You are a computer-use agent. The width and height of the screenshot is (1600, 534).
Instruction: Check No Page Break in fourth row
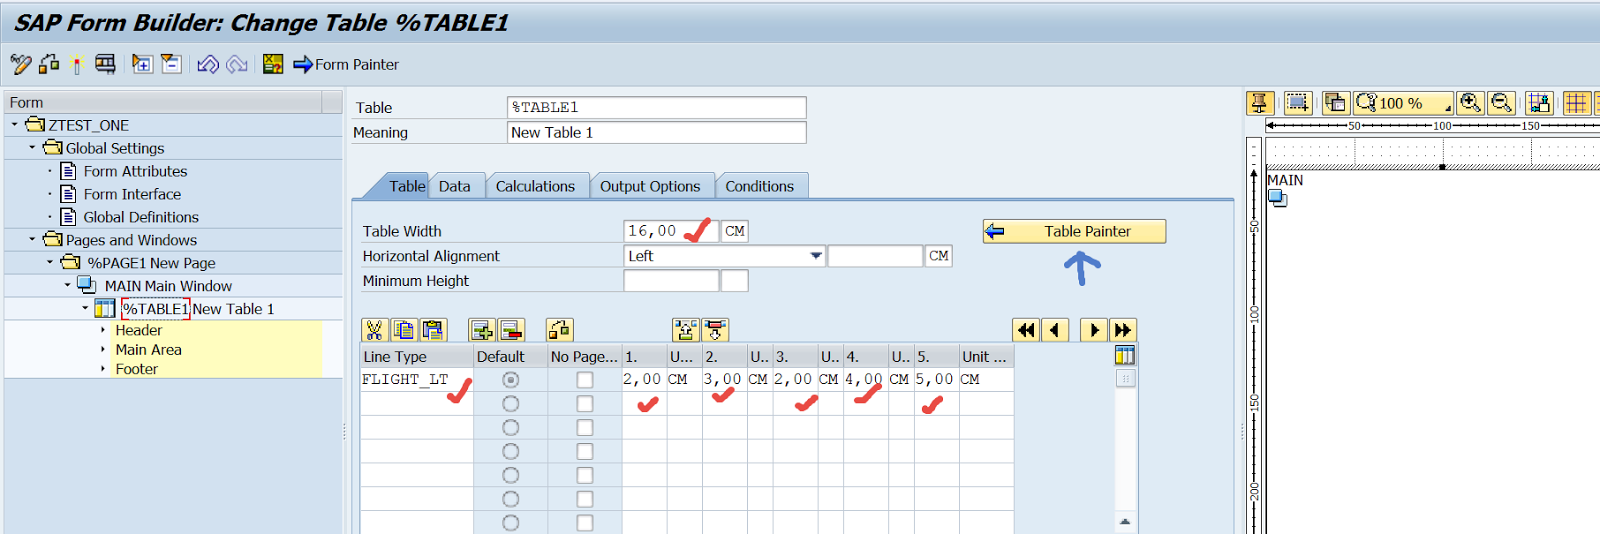click(x=585, y=452)
